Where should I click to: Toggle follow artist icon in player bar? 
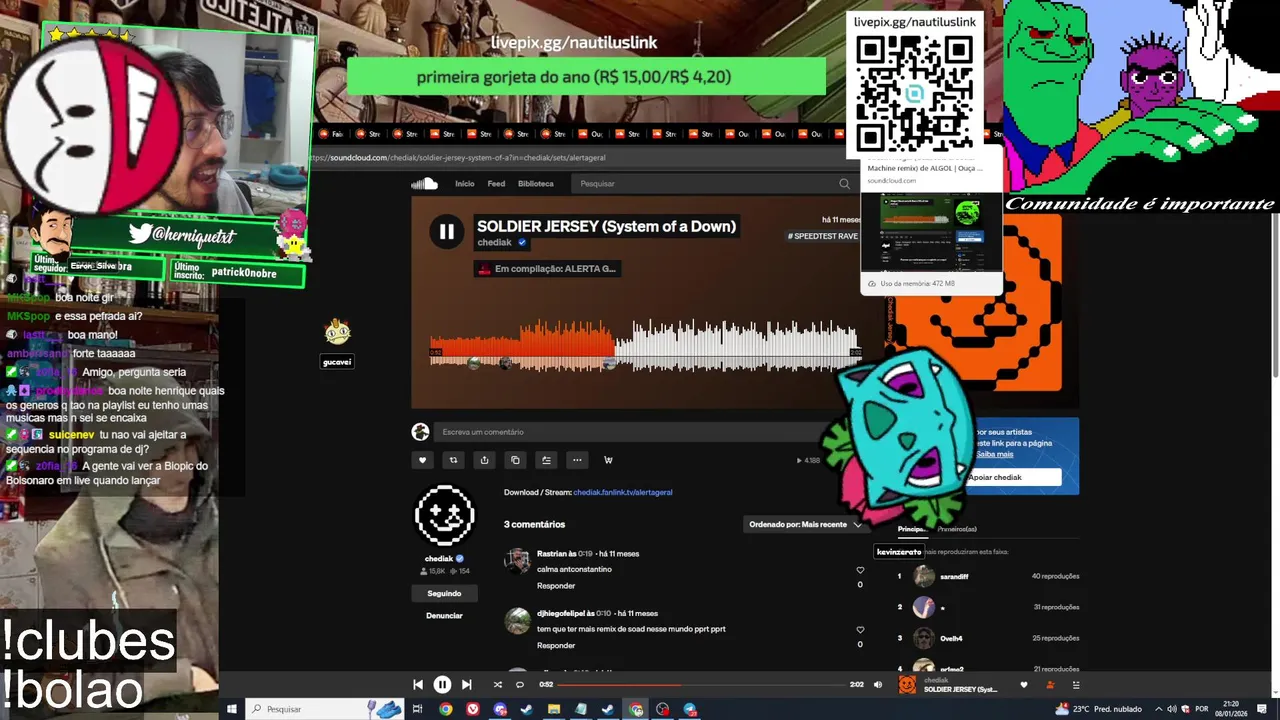pyautogui.click(x=1050, y=685)
